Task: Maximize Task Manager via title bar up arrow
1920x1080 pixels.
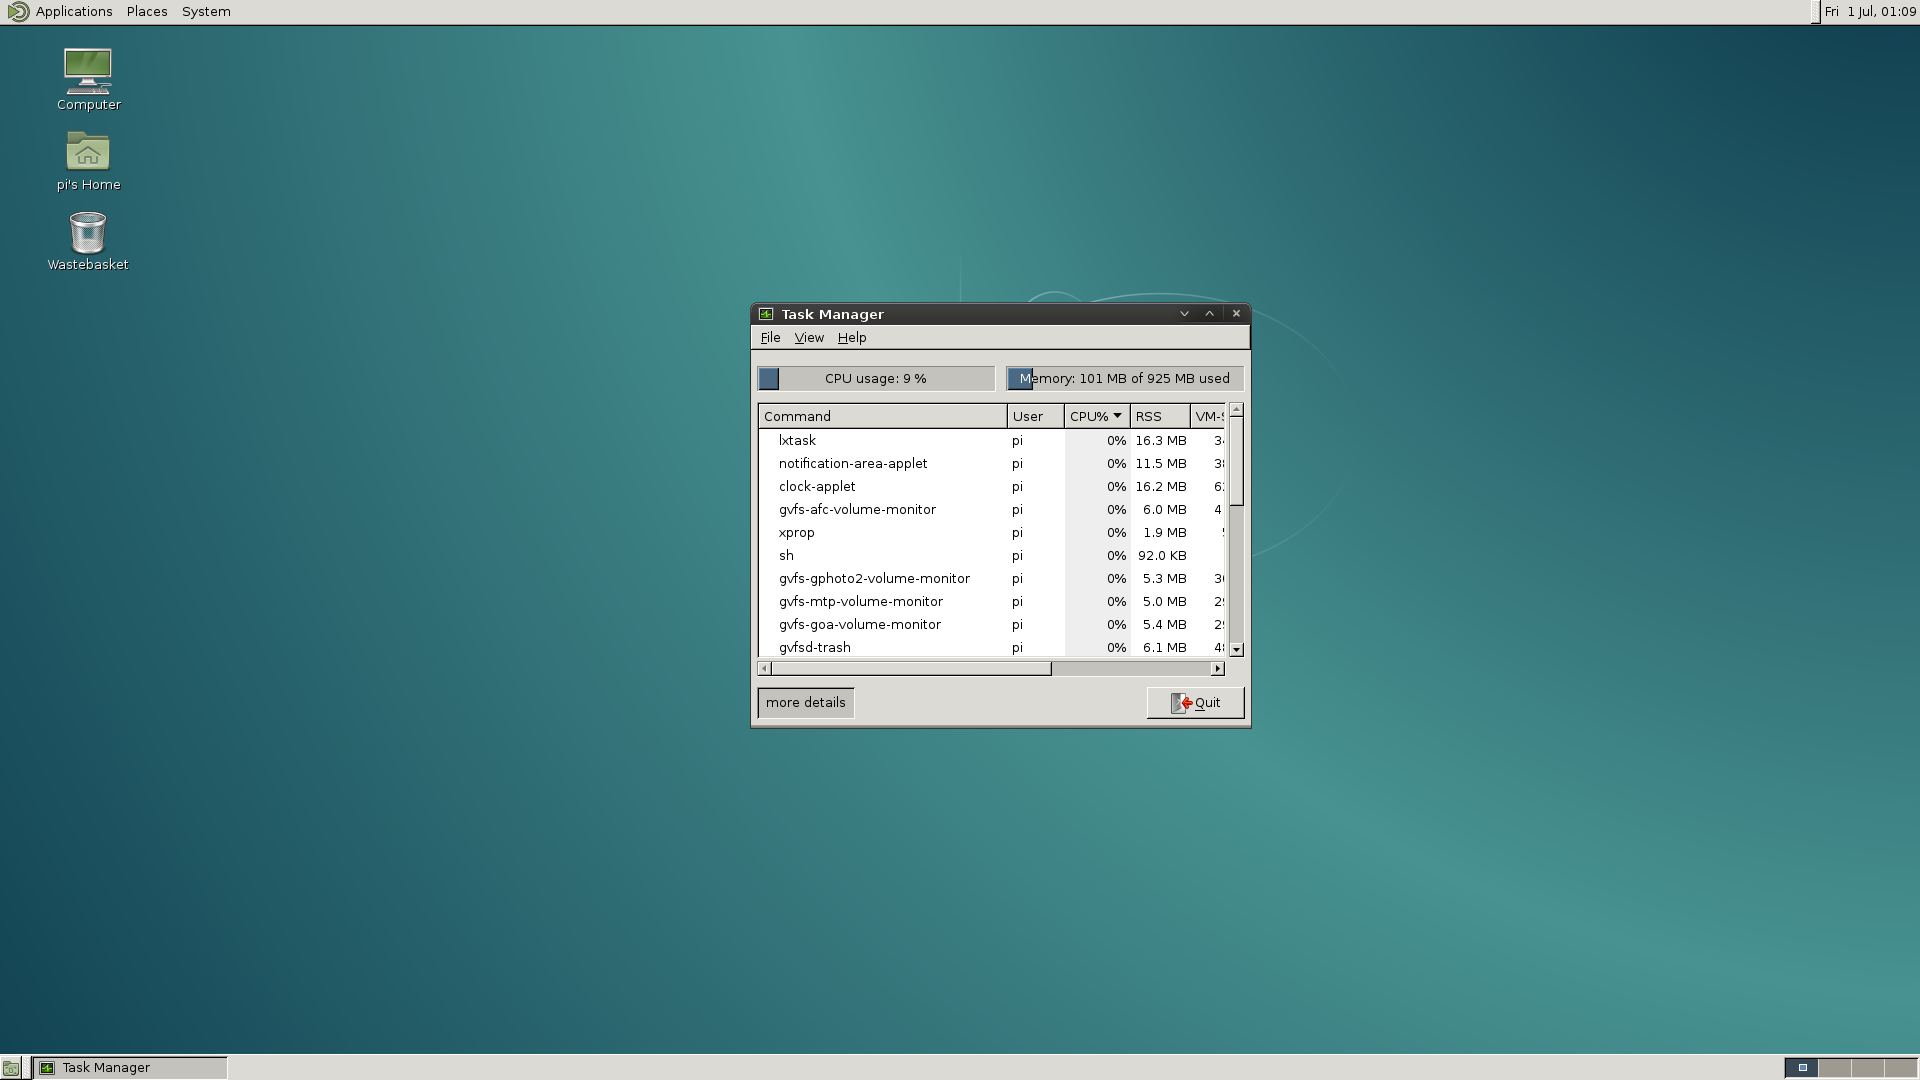Action: click(1210, 314)
